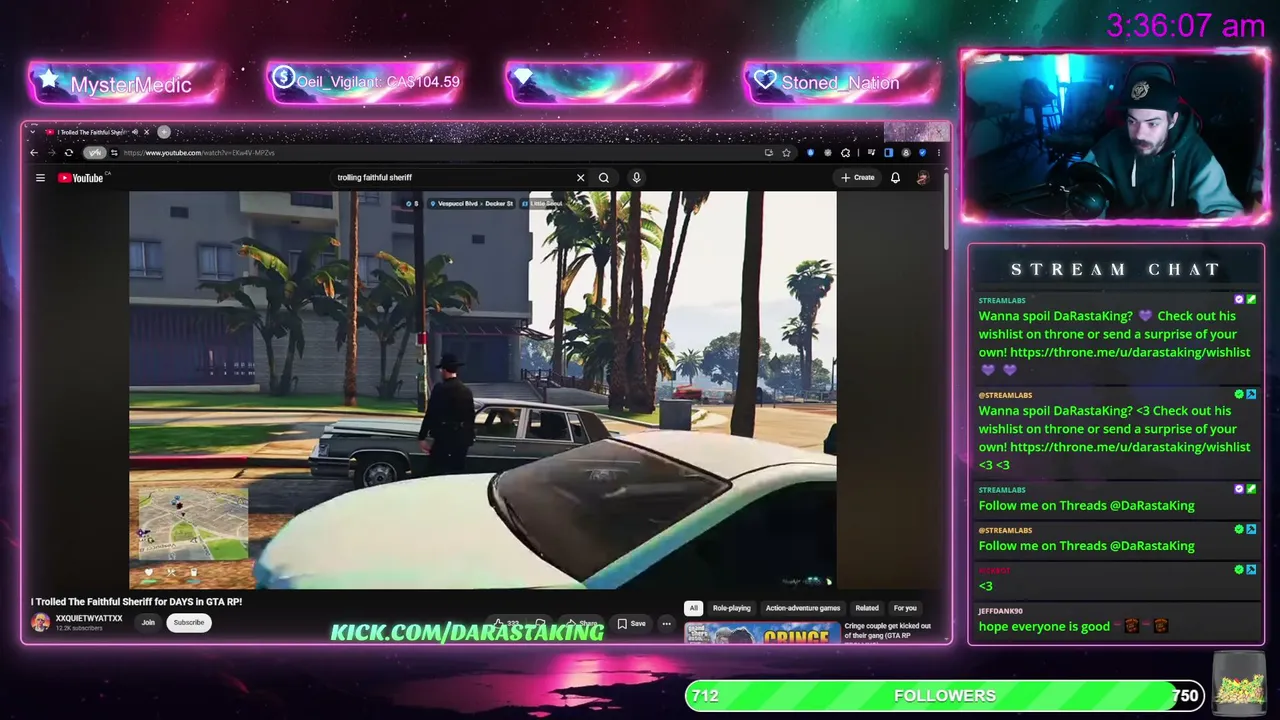Screen dimensions: 1280x720
Task: Click the video title I Trolled The Faithful Sheriff
Action: click(136, 602)
